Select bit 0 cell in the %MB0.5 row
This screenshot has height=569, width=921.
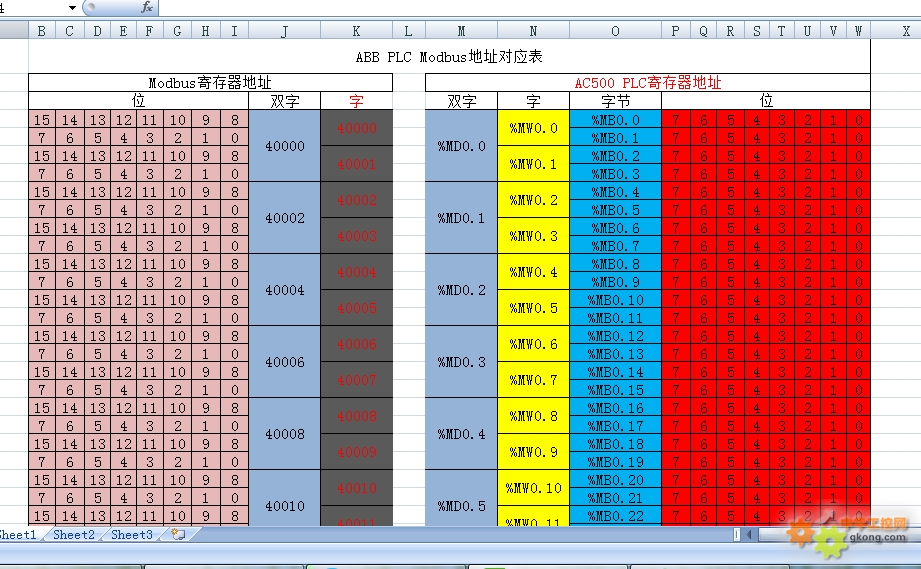859,210
